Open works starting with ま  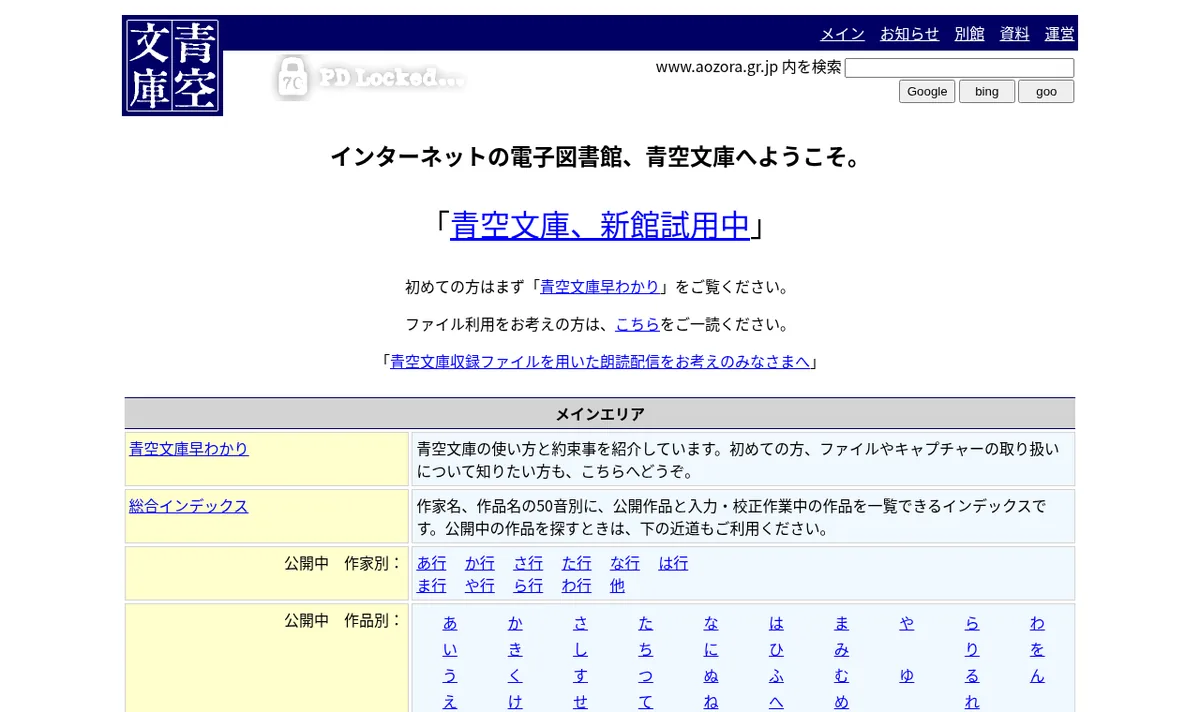841,623
